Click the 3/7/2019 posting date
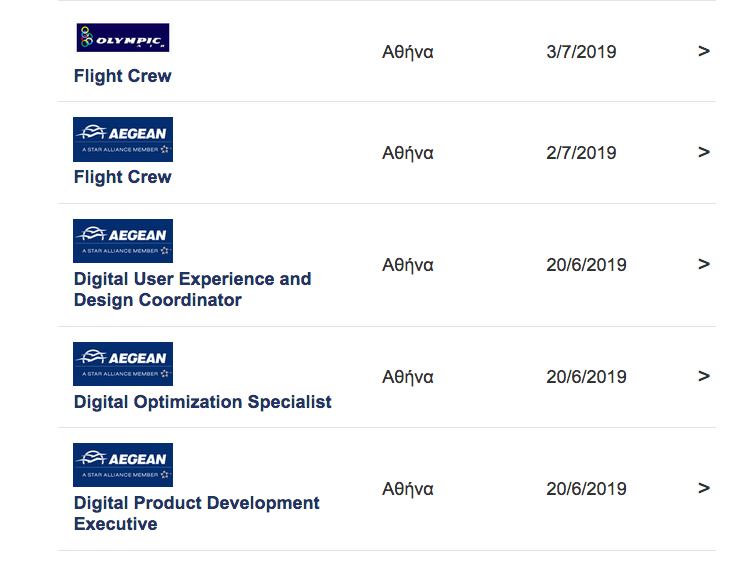This screenshot has height=566, width=753. 581,52
